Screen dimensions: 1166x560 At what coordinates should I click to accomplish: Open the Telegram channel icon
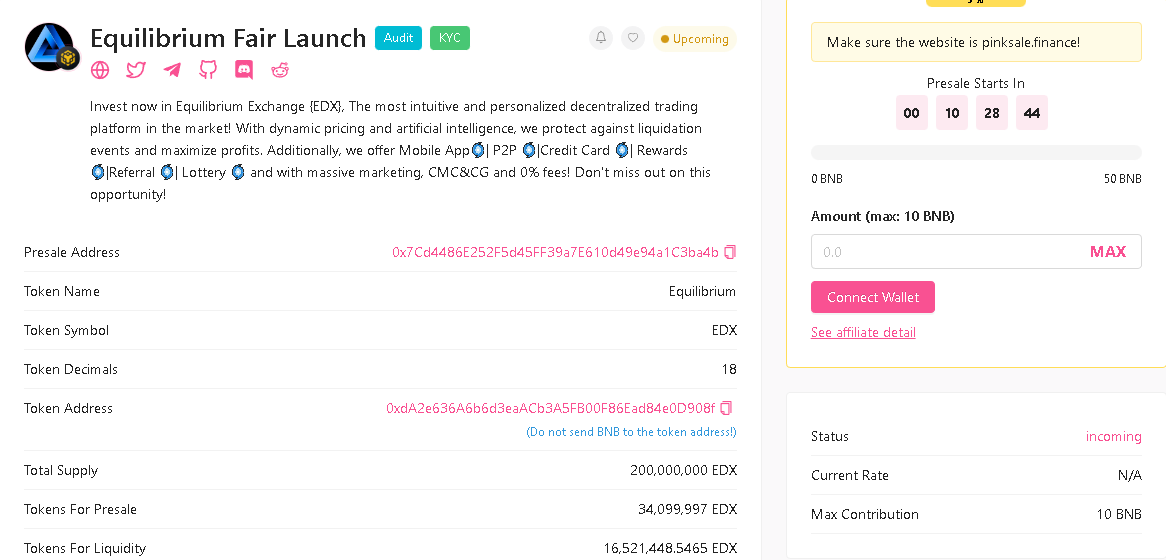(x=172, y=70)
